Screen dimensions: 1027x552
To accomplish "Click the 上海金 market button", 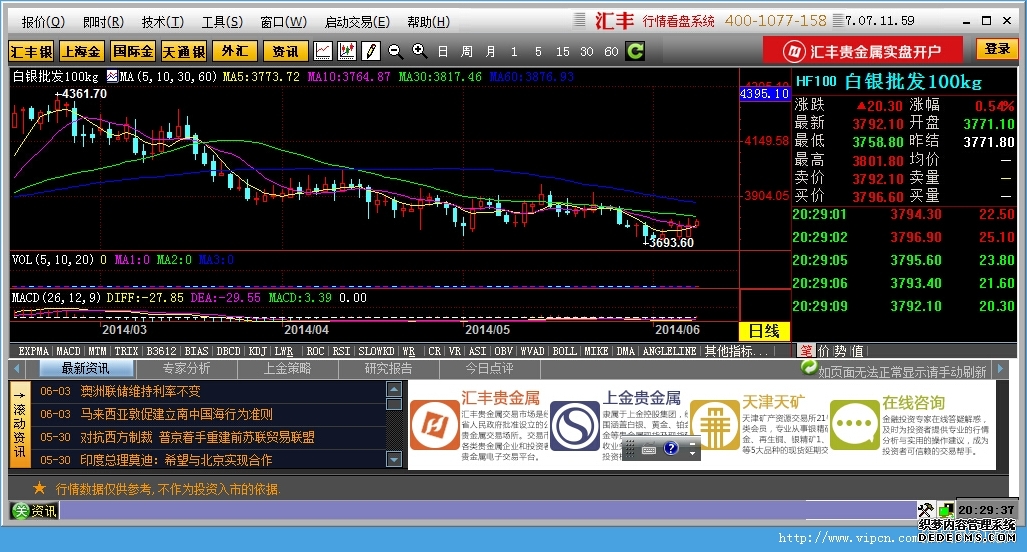I will click(82, 51).
